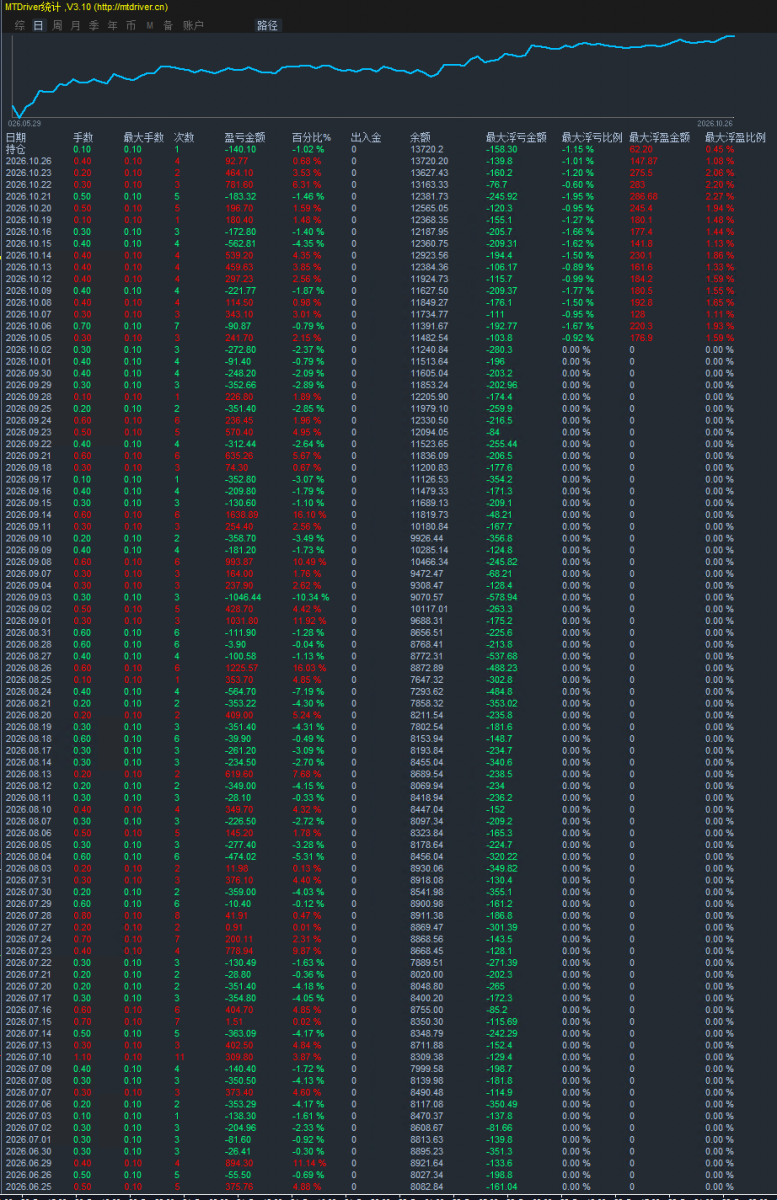777x1200 pixels.
Task: Open the 月 monthly statistics tab
Action: [x=76, y=25]
